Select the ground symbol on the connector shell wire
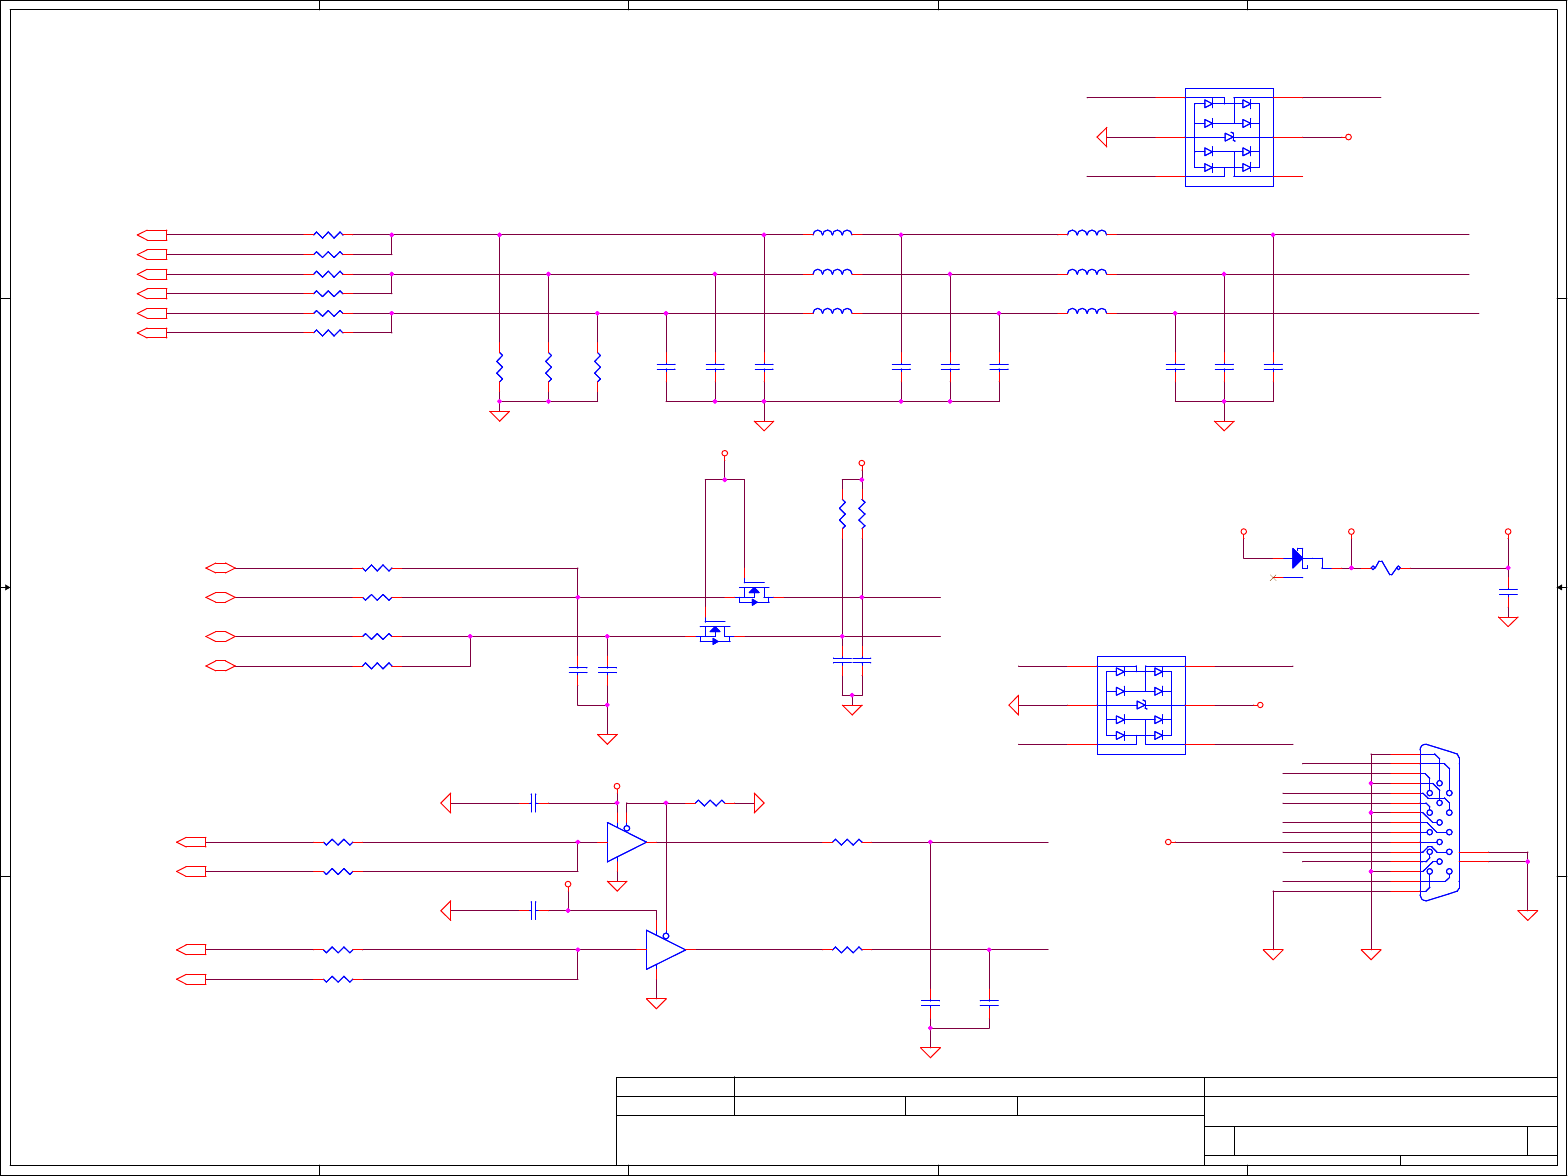The width and height of the screenshot is (1568, 1176). tap(1528, 915)
